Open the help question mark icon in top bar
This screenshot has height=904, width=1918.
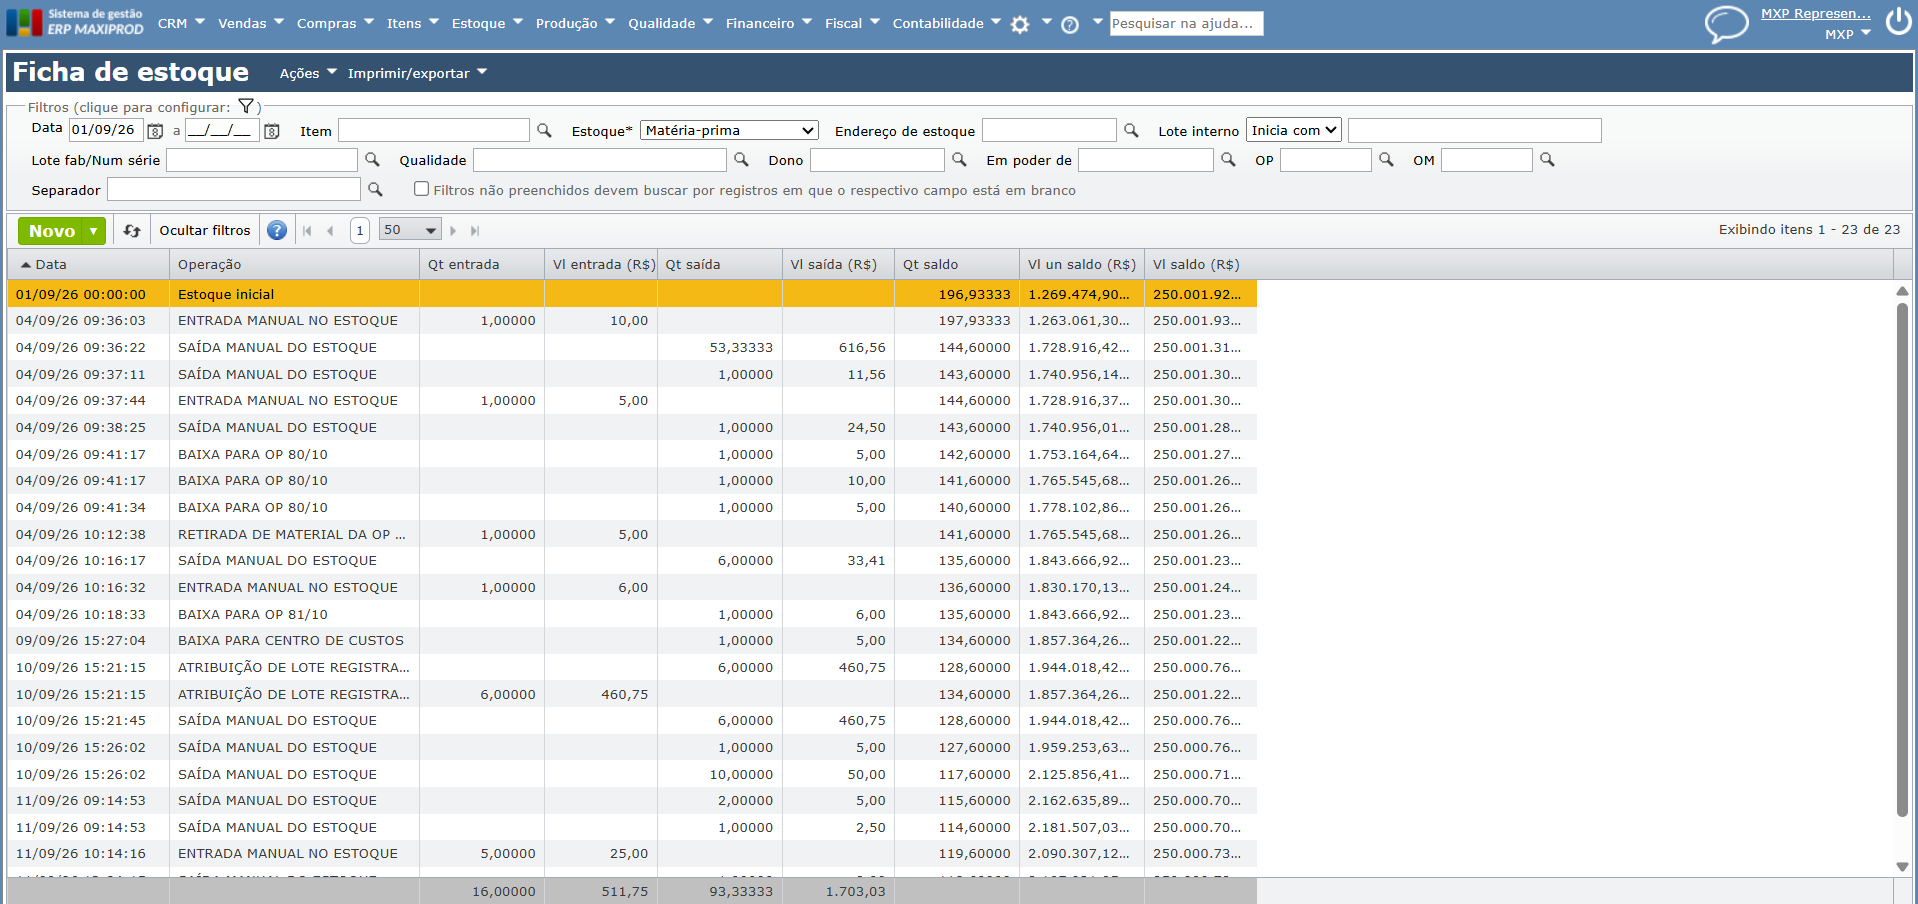tap(1070, 25)
